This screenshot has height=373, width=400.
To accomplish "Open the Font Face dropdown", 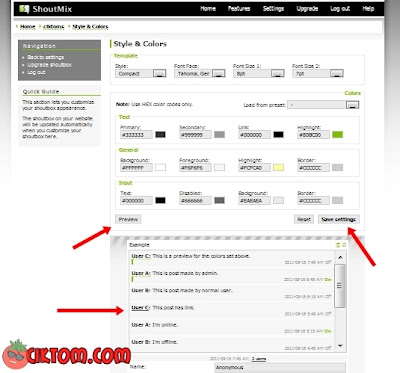I will (200, 74).
